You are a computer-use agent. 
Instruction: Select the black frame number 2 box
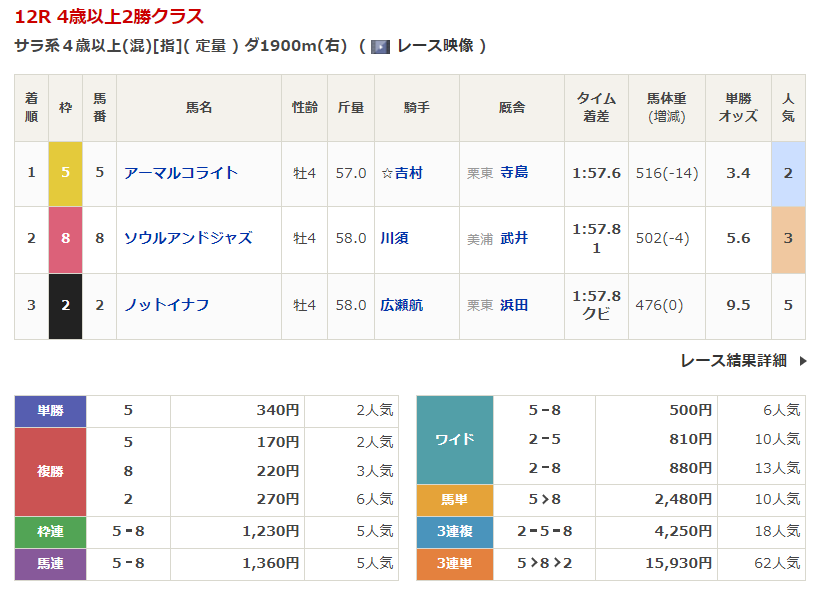click(66, 305)
